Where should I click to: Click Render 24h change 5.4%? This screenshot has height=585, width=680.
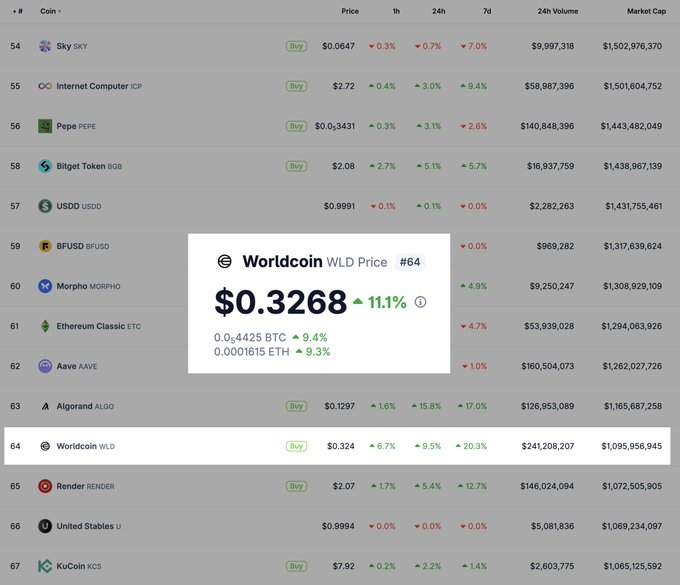click(x=428, y=486)
